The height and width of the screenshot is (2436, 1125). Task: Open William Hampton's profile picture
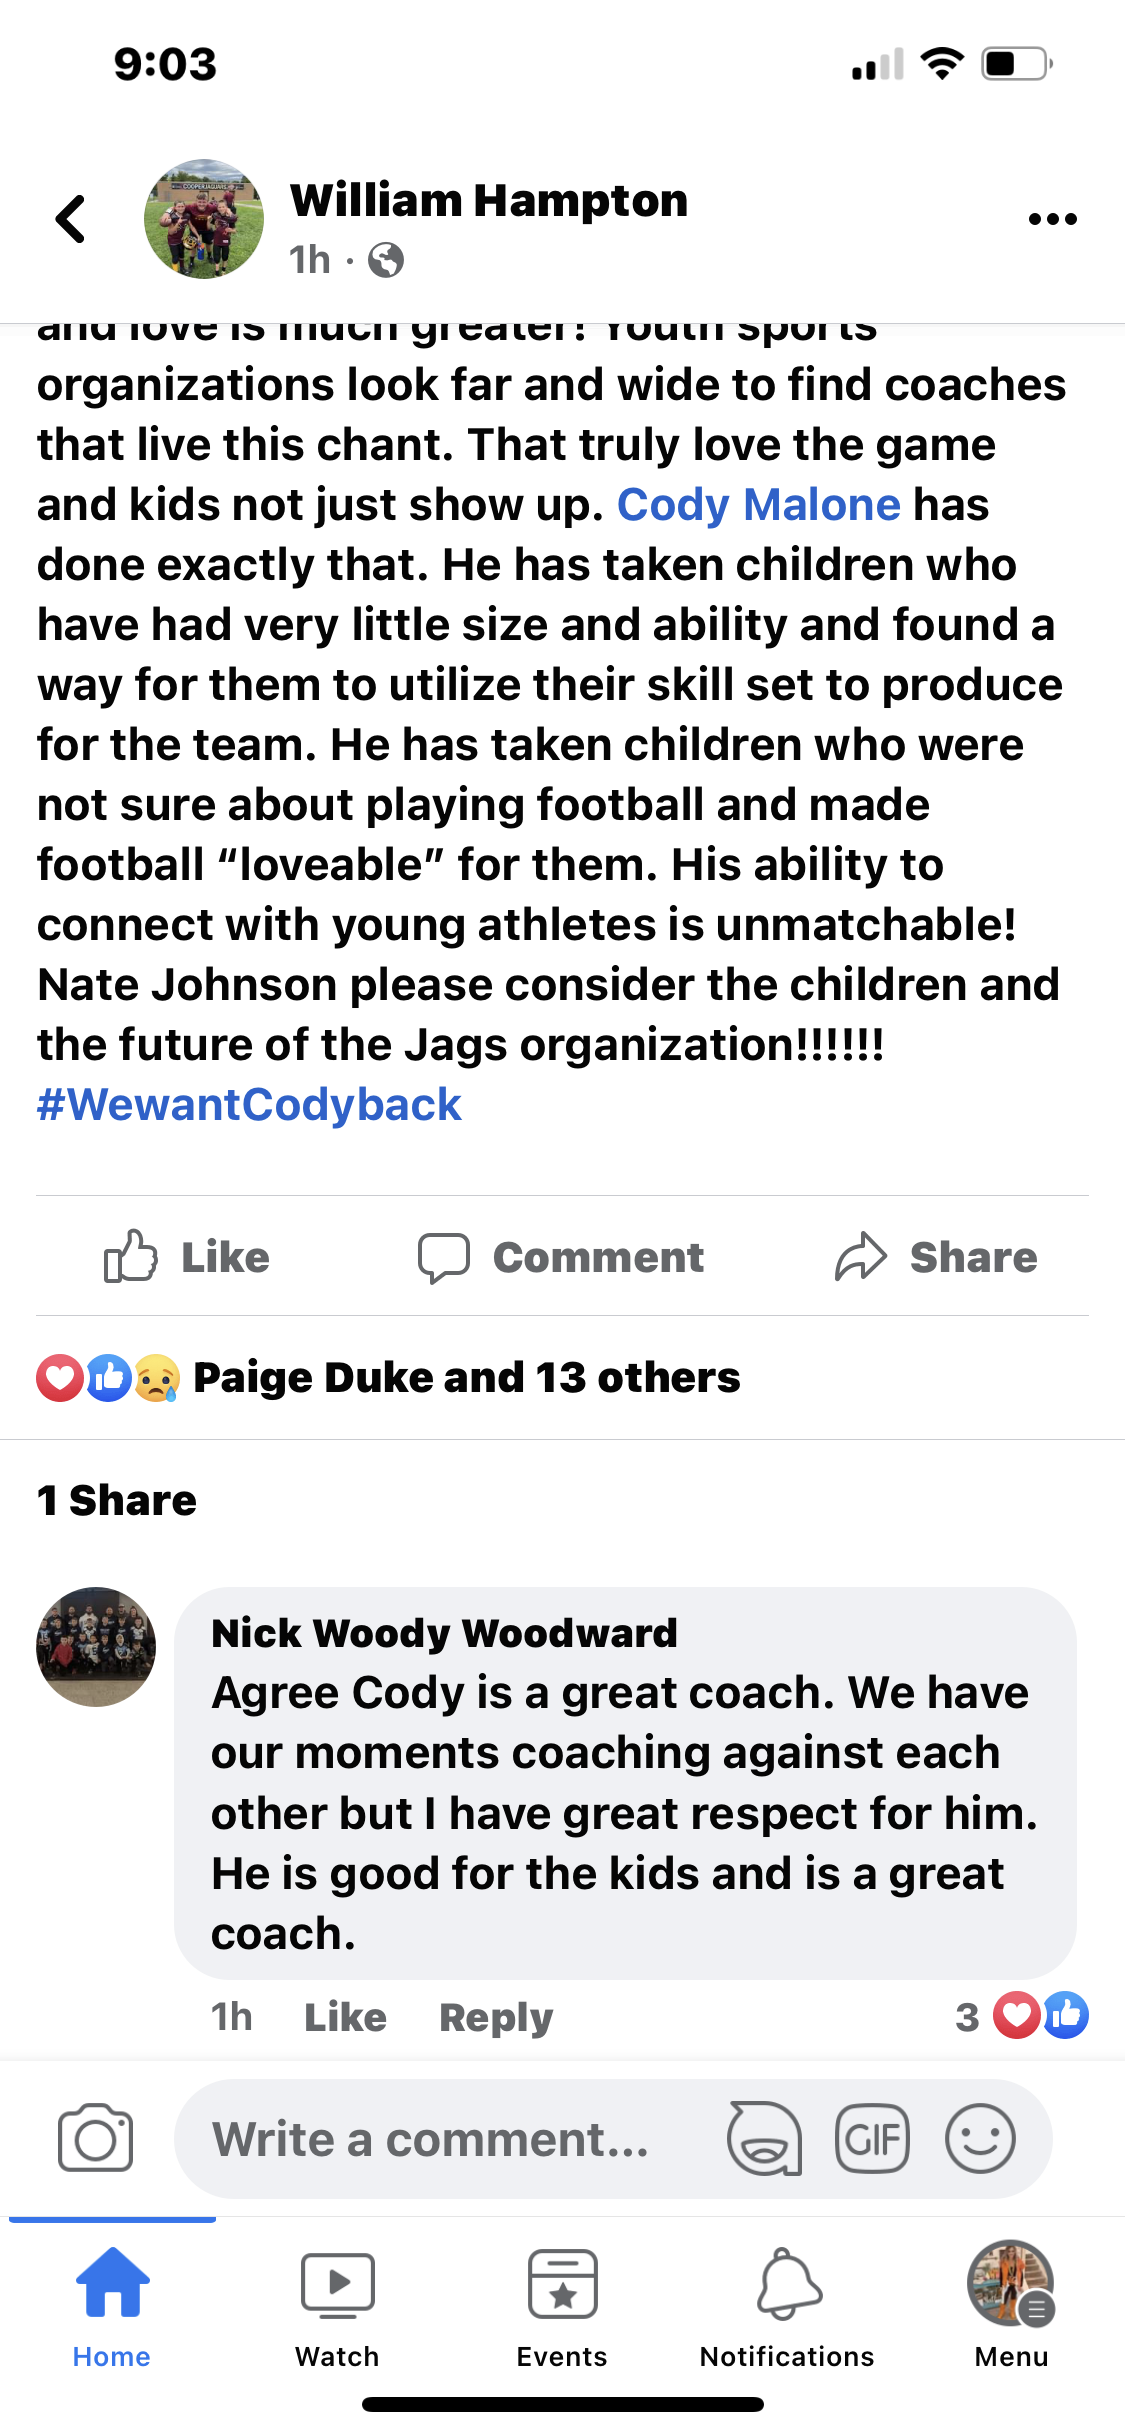pyautogui.click(x=204, y=219)
